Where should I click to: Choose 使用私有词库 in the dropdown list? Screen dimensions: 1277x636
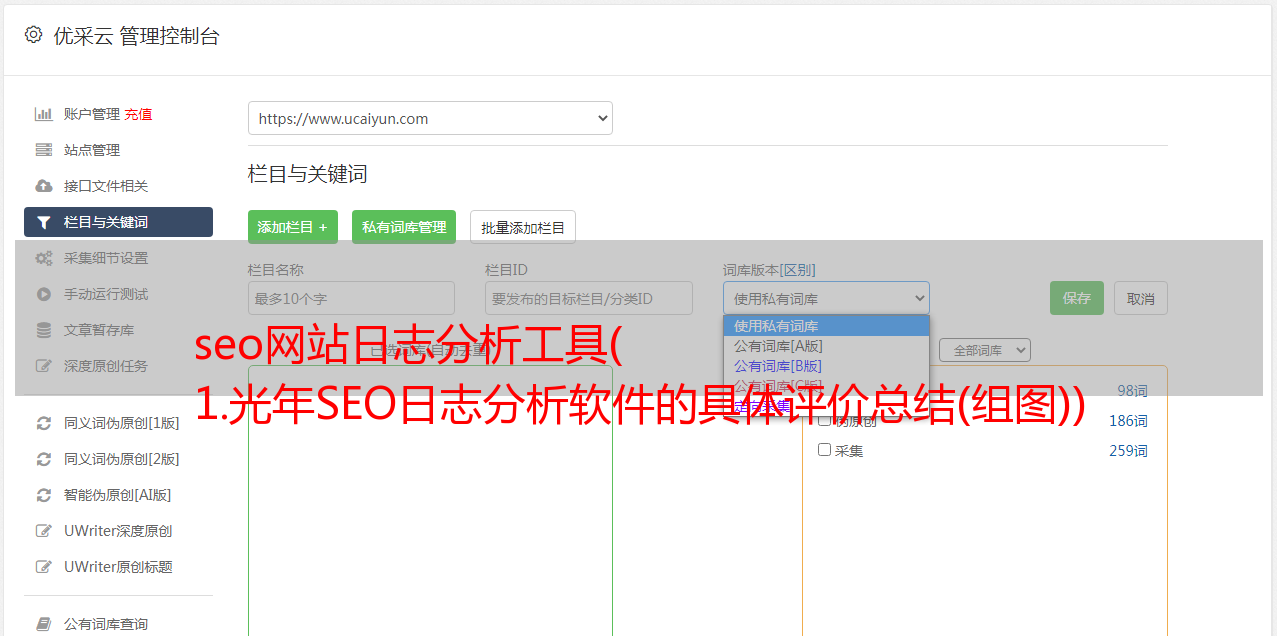coord(826,326)
